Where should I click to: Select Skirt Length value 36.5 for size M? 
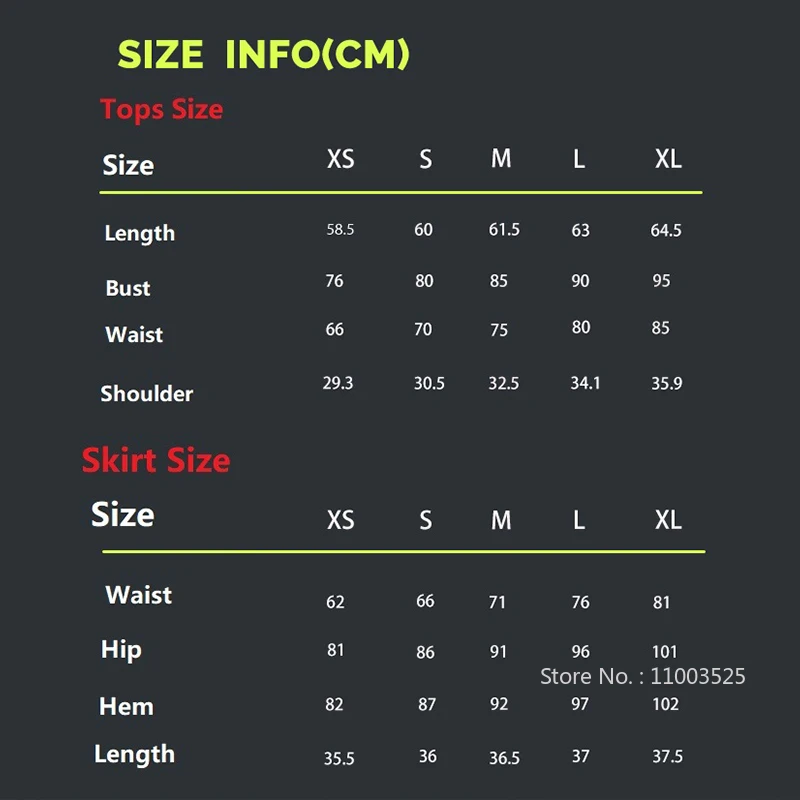(x=504, y=758)
